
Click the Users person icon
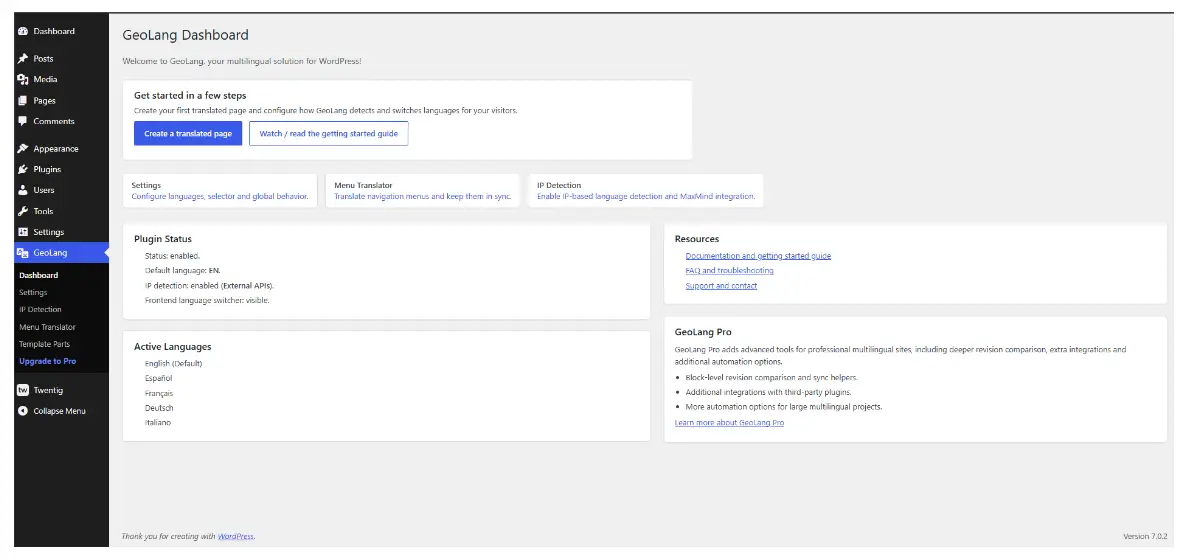point(23,190)
